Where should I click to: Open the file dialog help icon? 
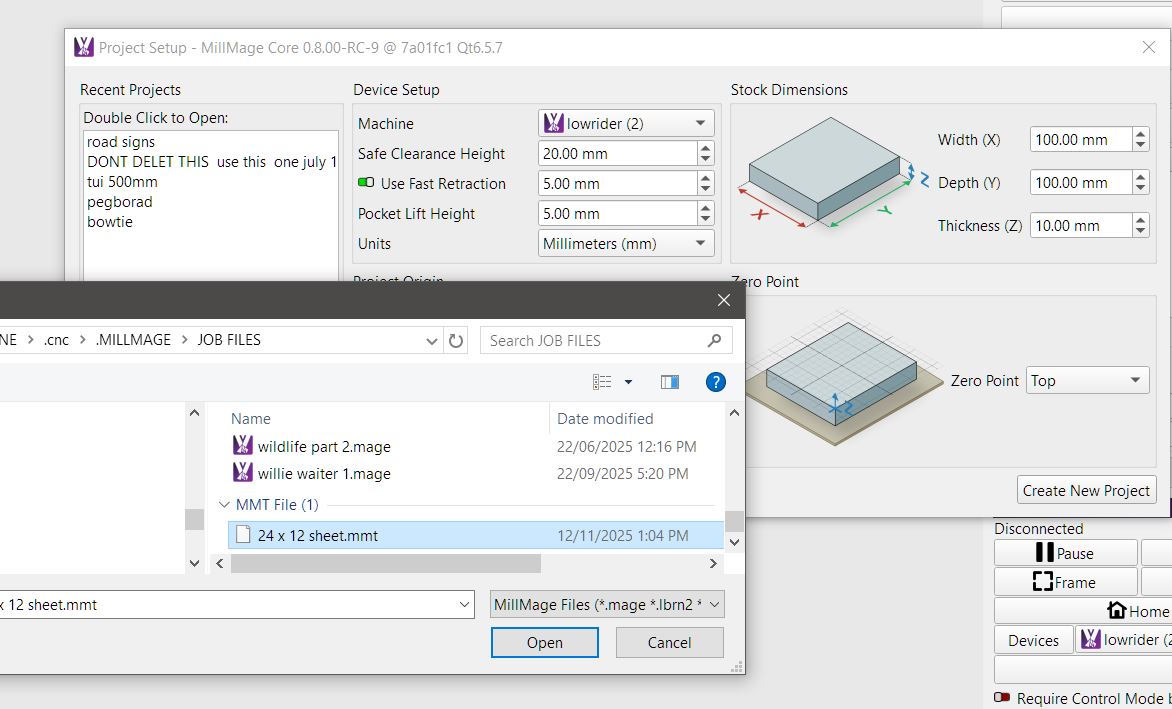(715, 382)
